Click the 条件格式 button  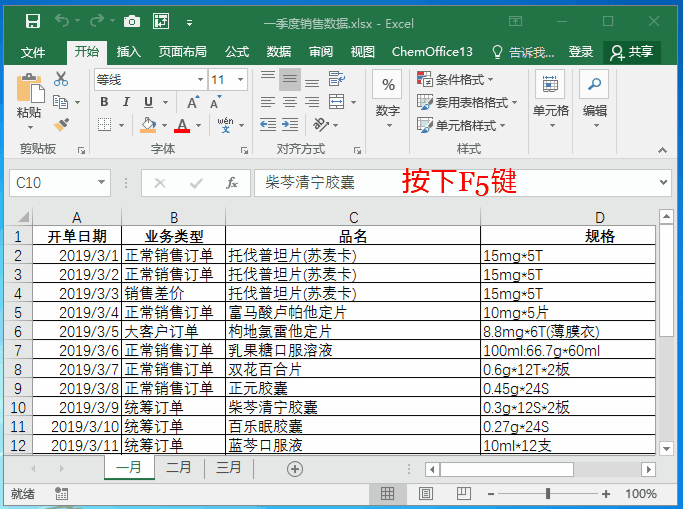tap(455, 79)
